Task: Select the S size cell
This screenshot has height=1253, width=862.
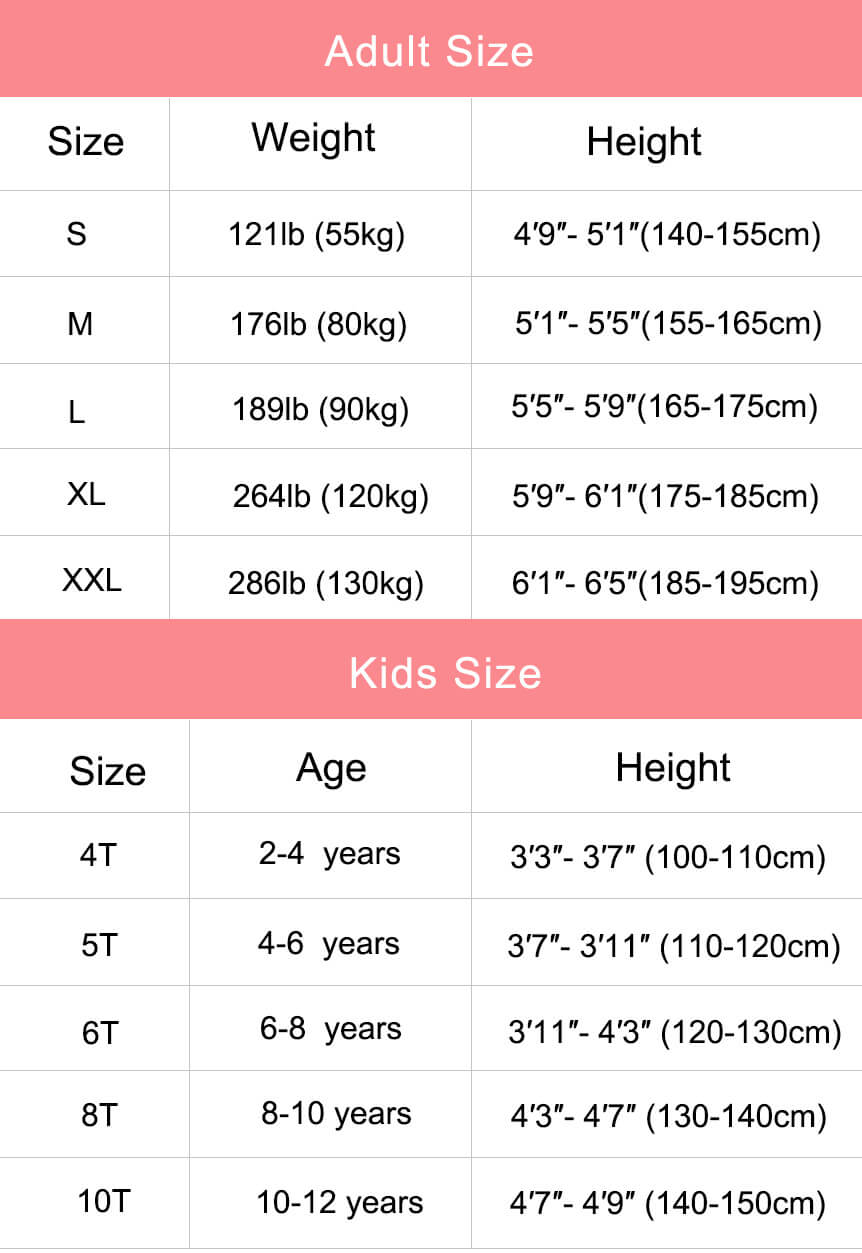Action: click(x=77, y=234)
